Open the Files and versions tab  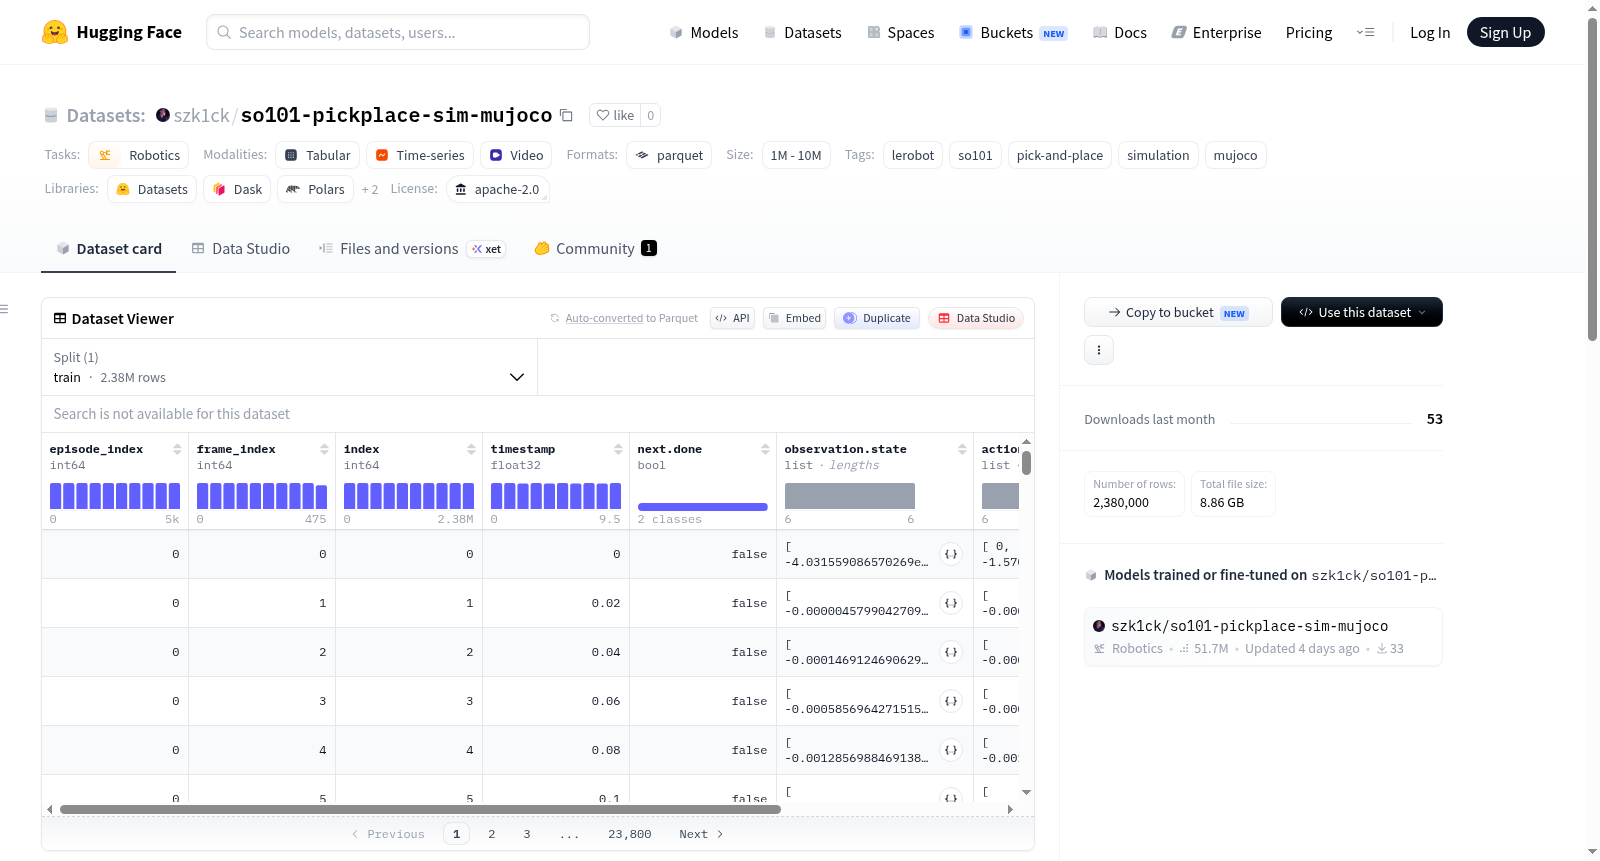pyautogui.click(x=412, y=248)
